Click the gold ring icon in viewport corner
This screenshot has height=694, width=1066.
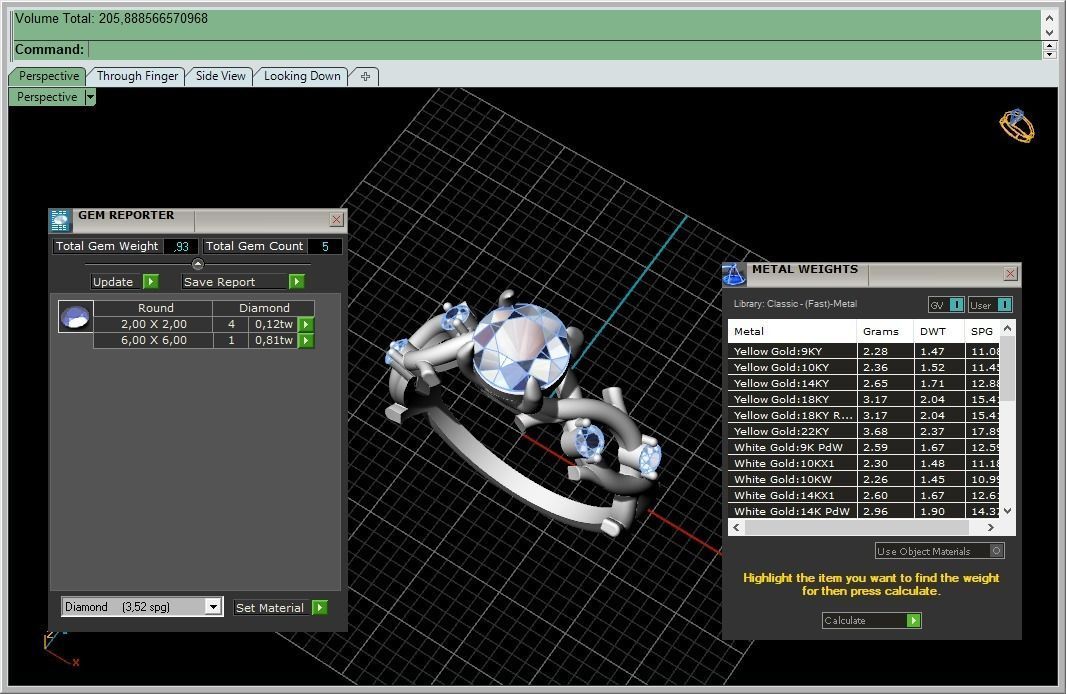coord(1016,126)
